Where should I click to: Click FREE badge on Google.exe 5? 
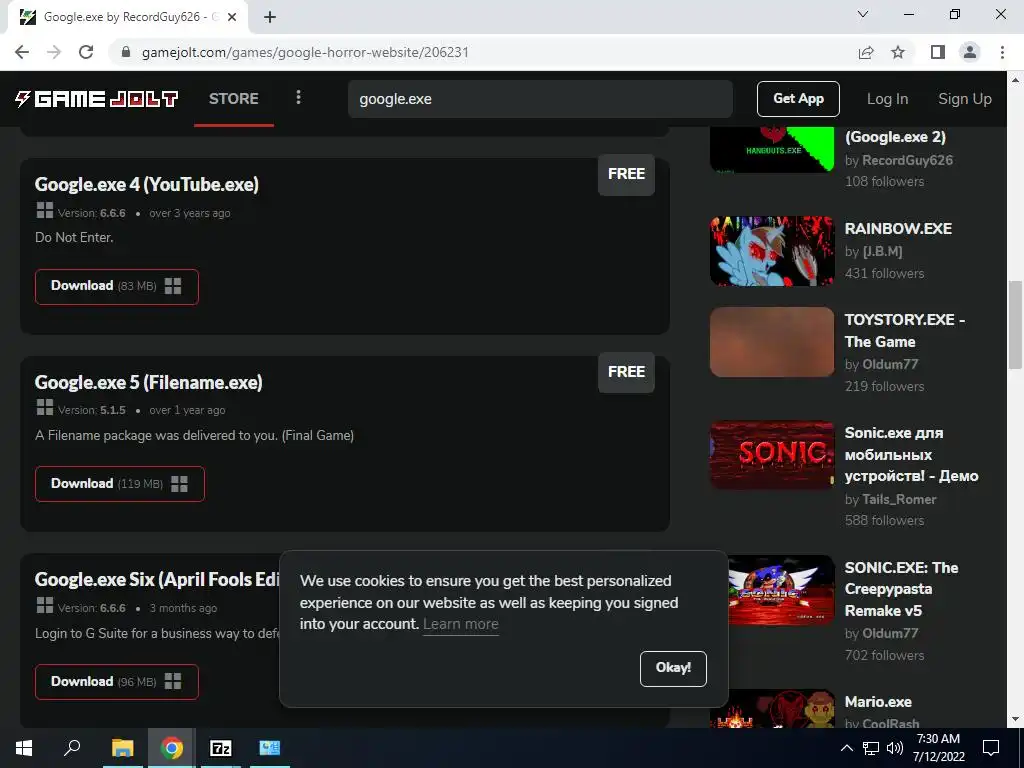(626, 372)
